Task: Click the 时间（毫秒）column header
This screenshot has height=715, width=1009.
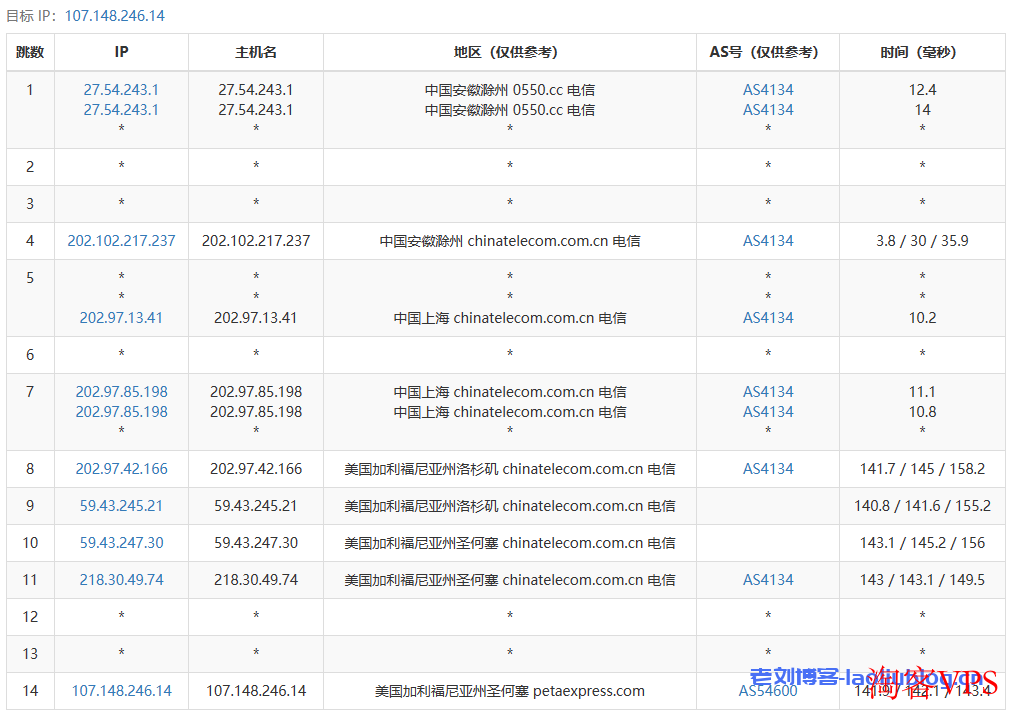Action: [x=922, y=52]
